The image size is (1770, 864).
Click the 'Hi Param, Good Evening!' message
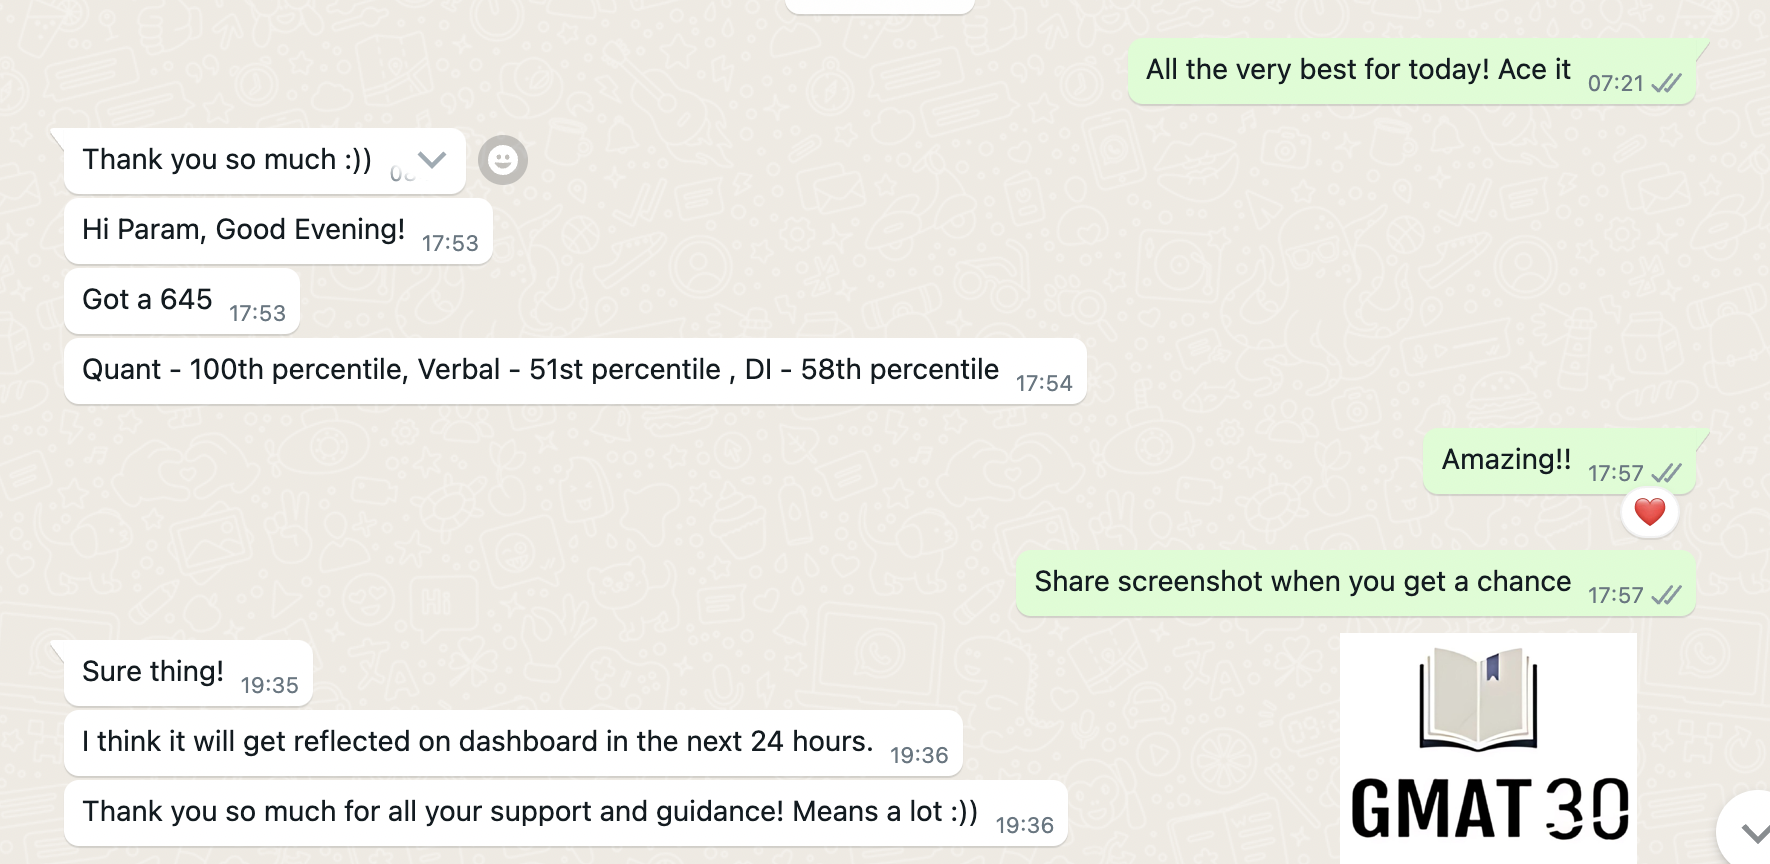(244, 230)
